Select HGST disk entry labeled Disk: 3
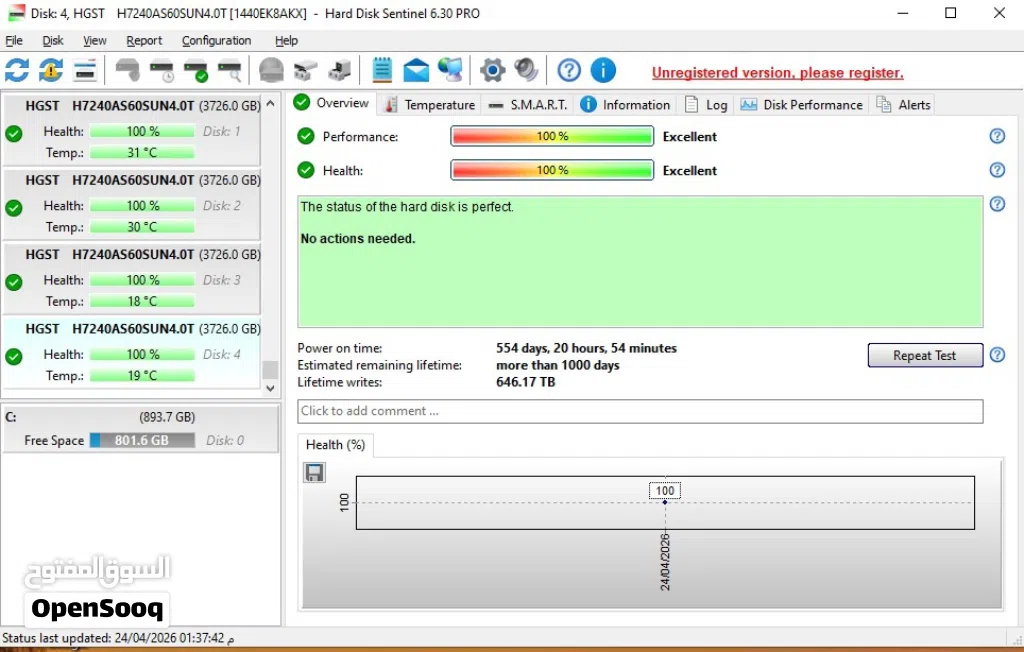Screen dimensions: 1024x652 tap(132, 278)
